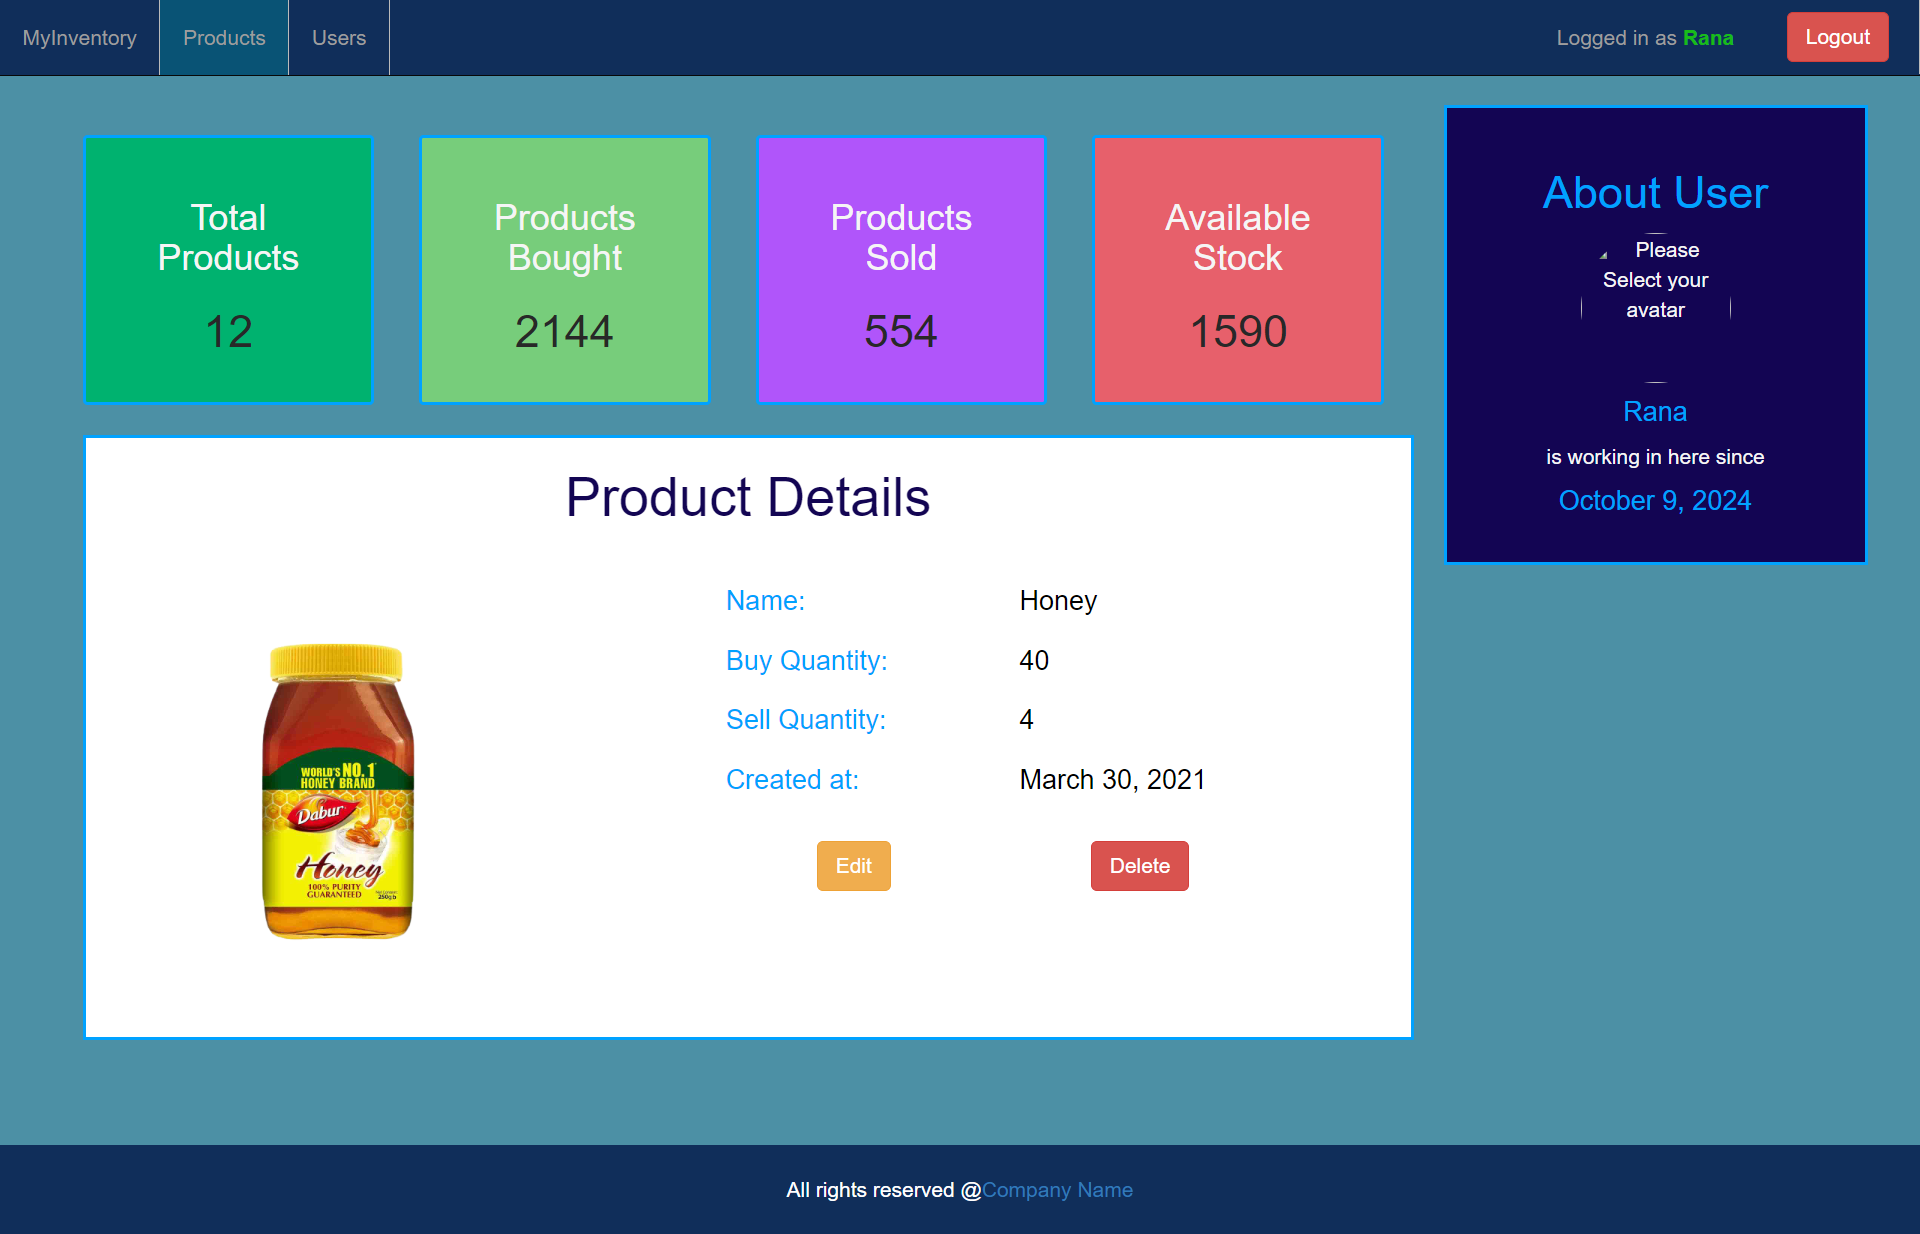Viewport: 1920px width, 1234px height.
Task: Click the Delete product button
Action: click(x=1140, y=866)
